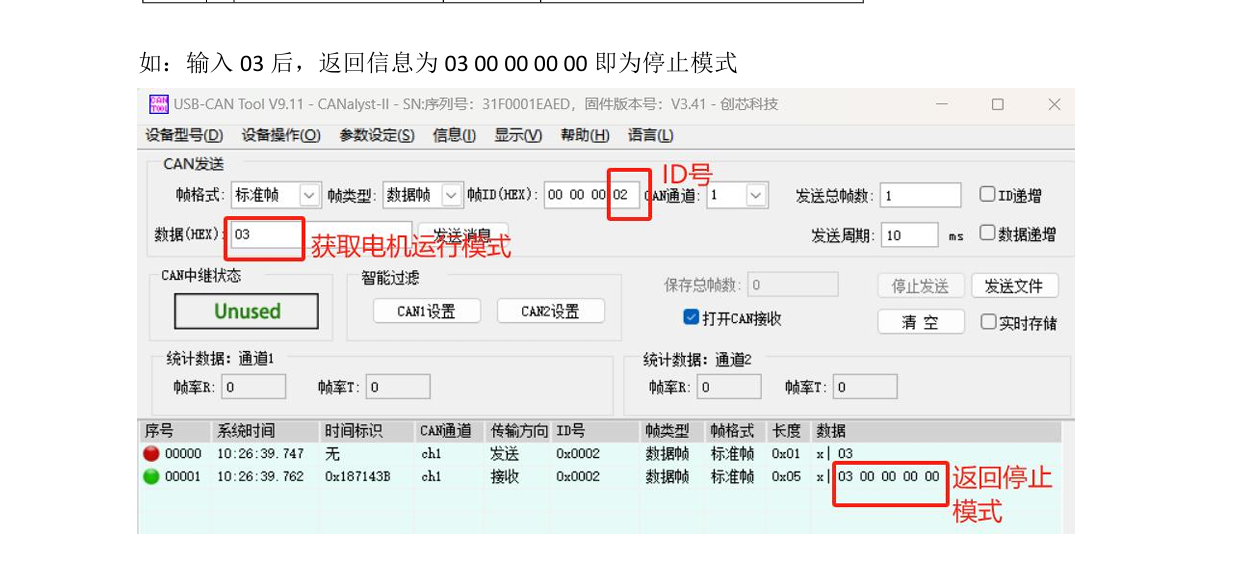Click the CAN1设置 button
Viewport: 1246px width, 563px height.
coord(426,311)
